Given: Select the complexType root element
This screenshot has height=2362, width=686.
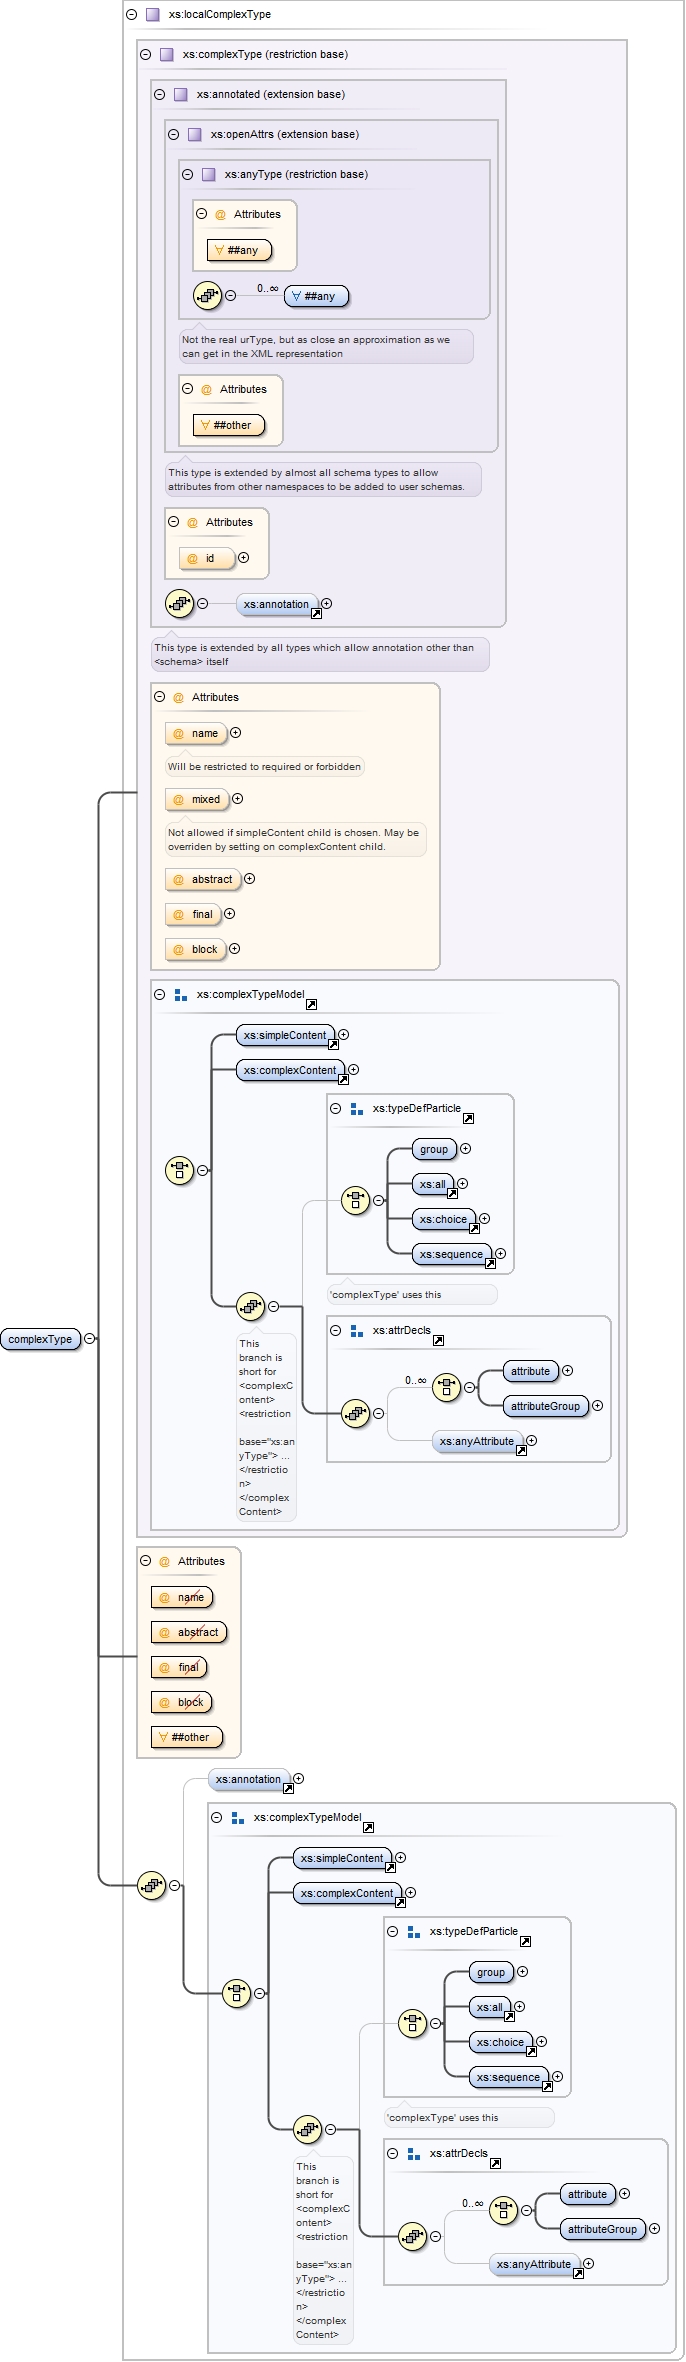Looking at the screenshot, I should (x=40, y=1339).
